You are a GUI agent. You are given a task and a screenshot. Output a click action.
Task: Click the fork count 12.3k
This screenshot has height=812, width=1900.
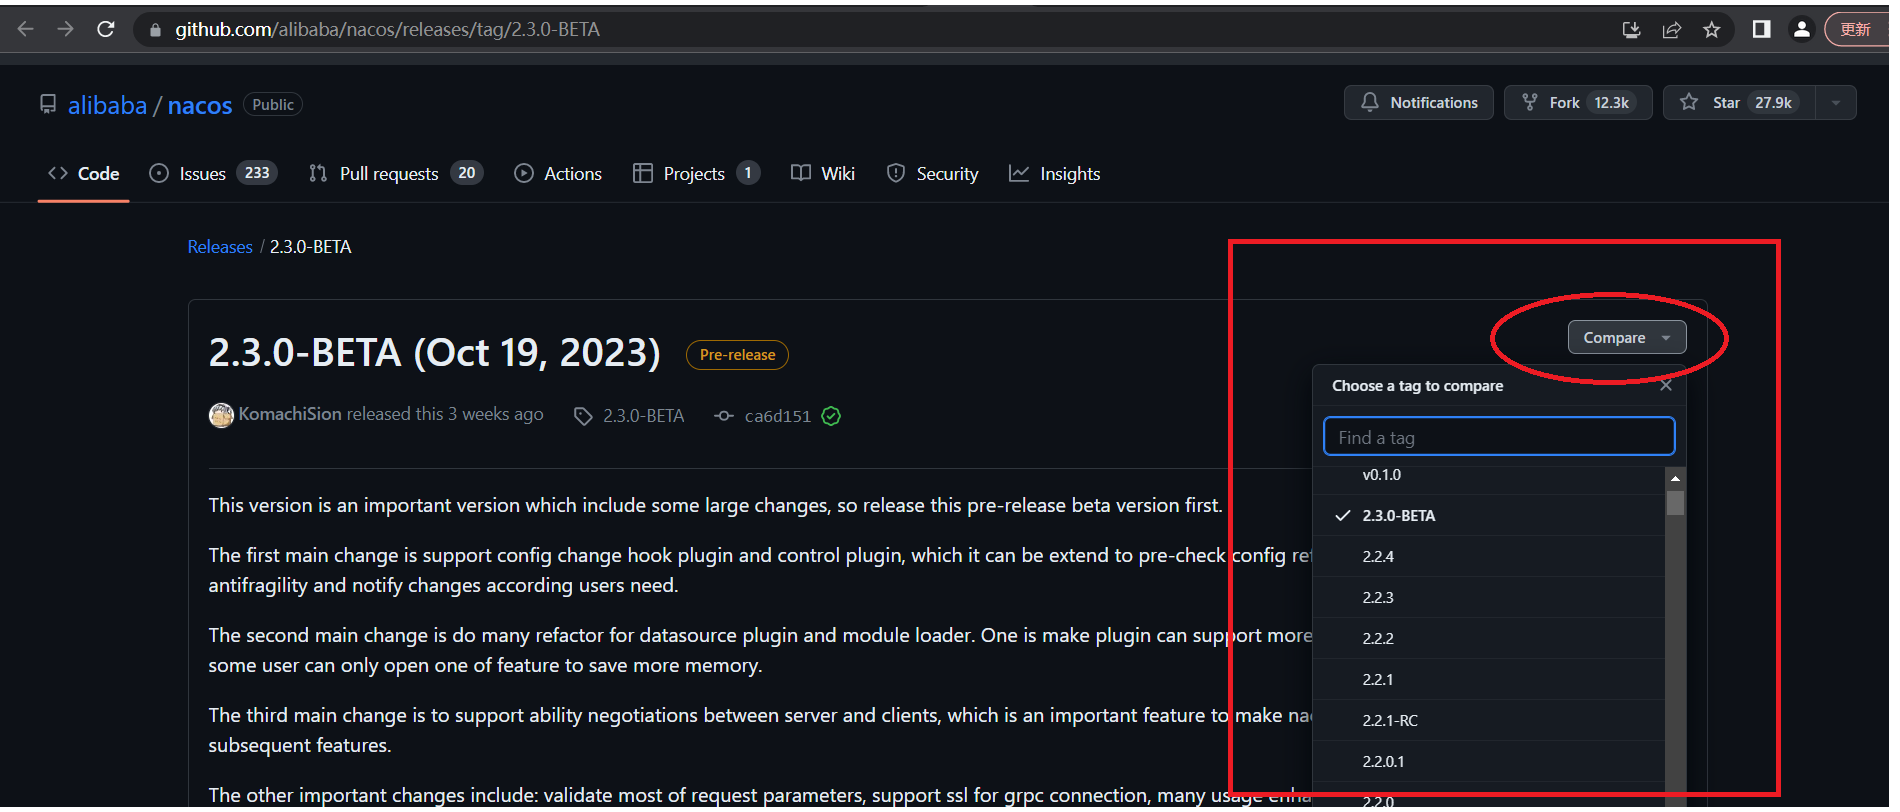pyautogui.click(x=1611, y=103)
